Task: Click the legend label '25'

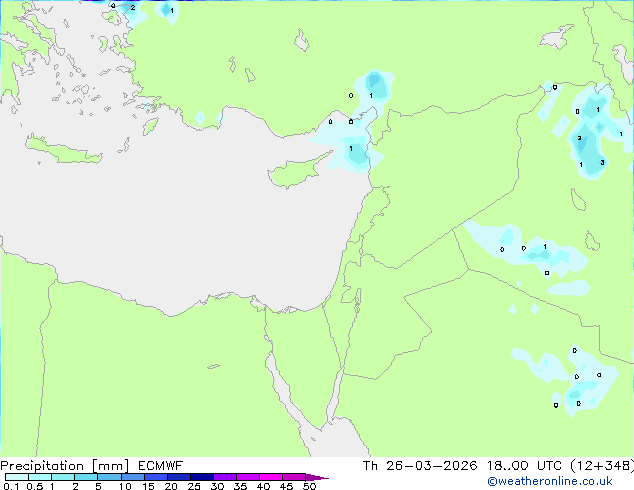Action: pyautogui.click(x=194, y=486)
